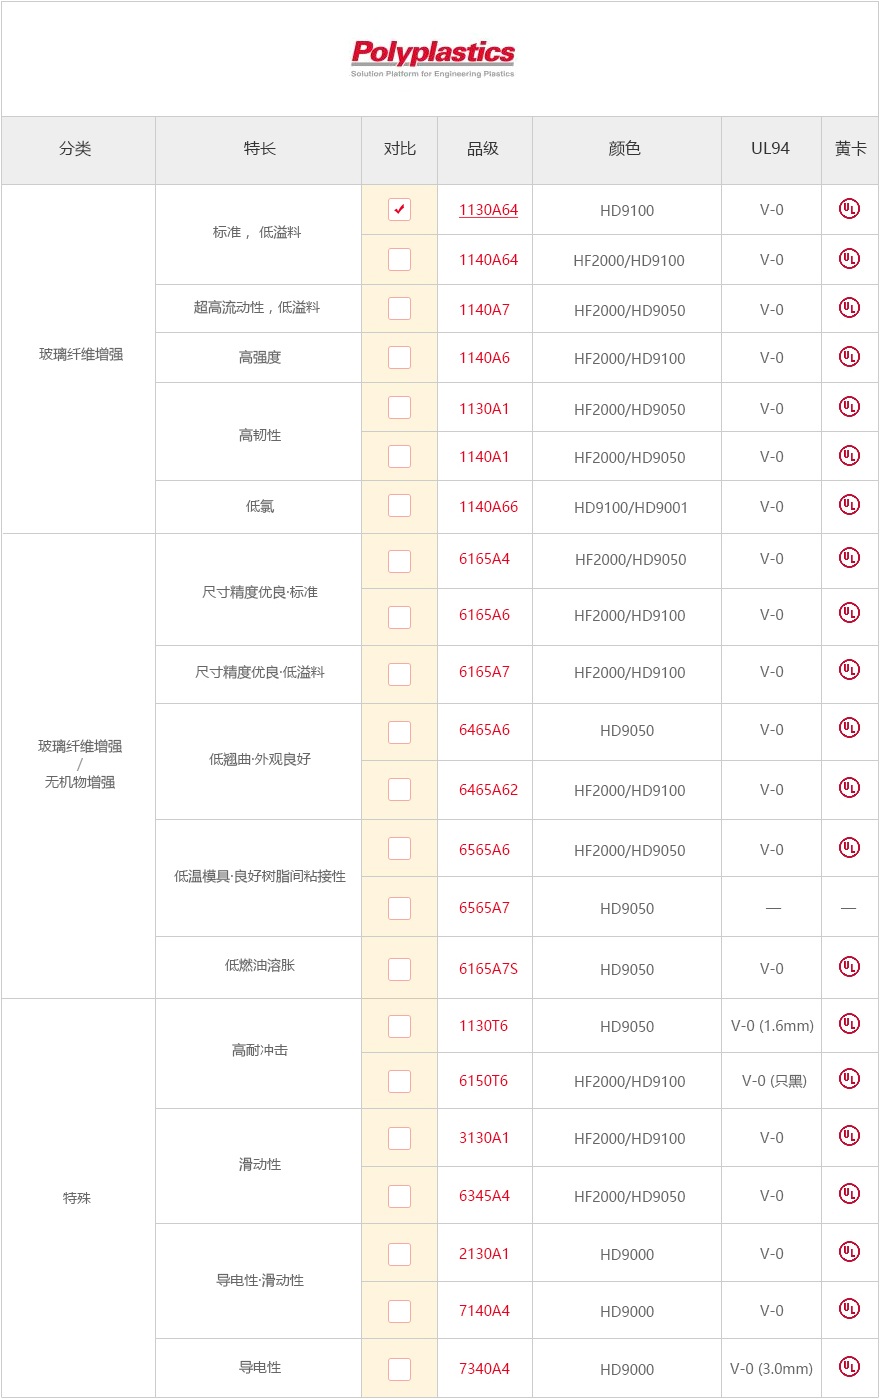
Task: Click the 对比 column header
Action: [x=400, y=149]
